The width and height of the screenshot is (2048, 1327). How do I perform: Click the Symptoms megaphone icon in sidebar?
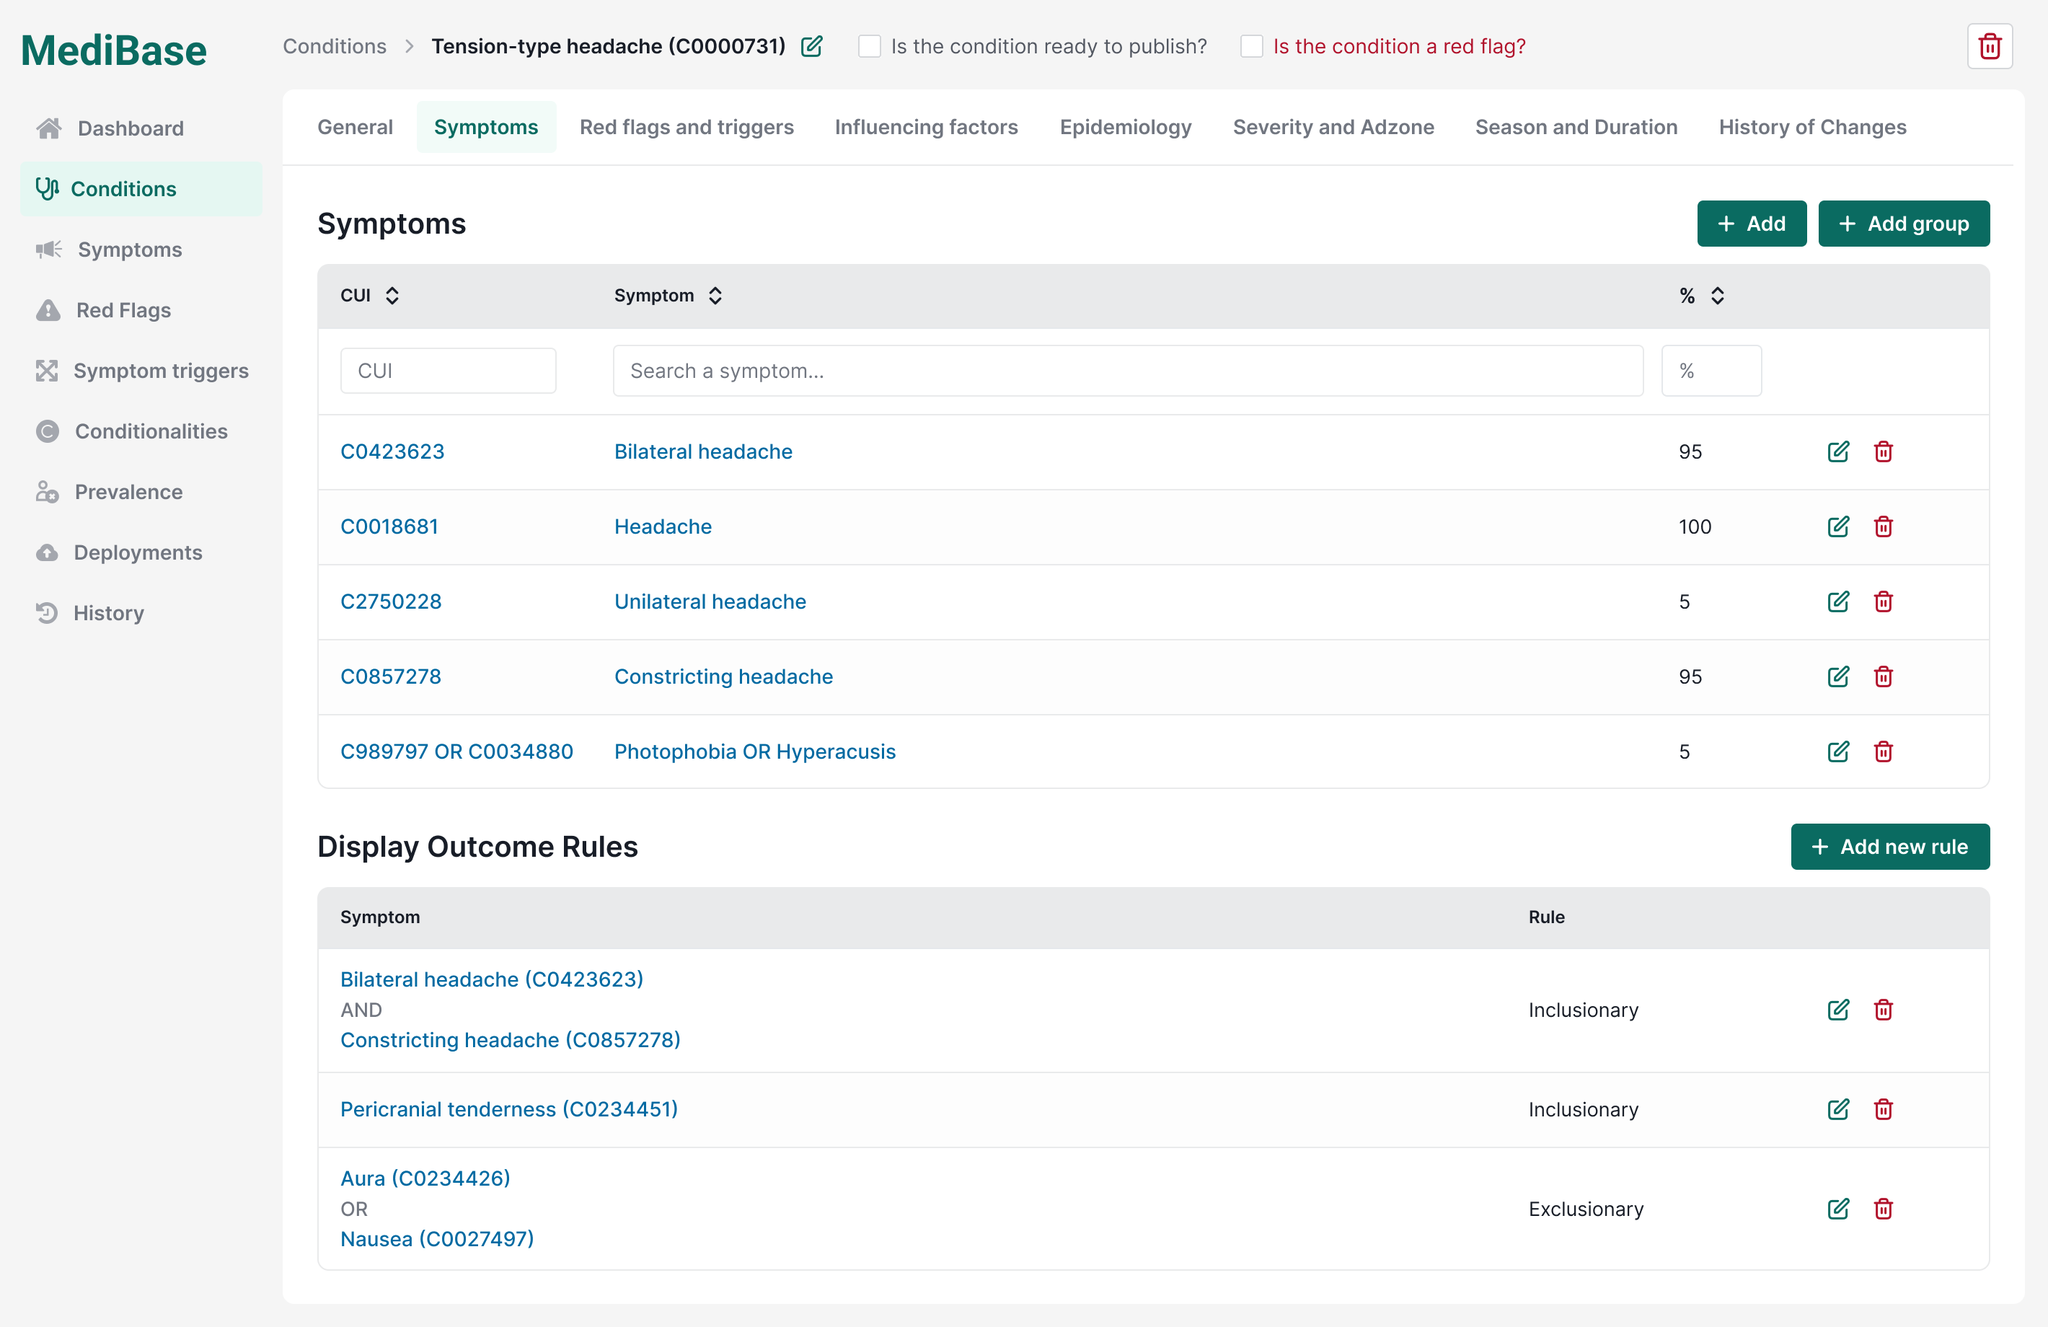pyautogui.click(x=48, y=249)
